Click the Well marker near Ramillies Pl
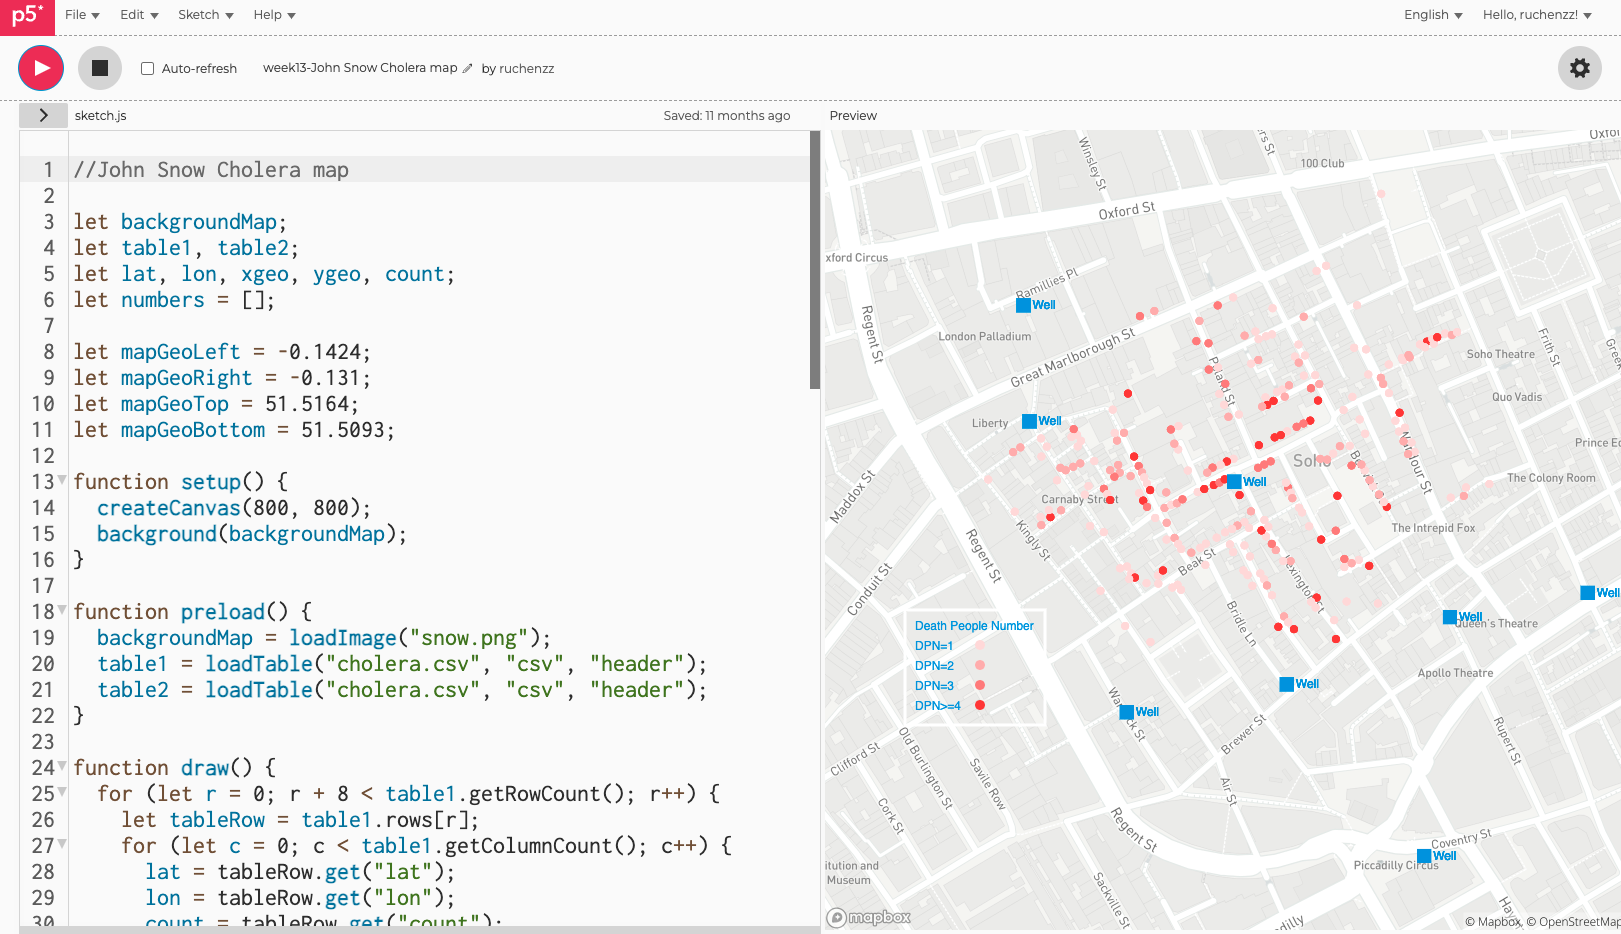 tap(1023, 305)
